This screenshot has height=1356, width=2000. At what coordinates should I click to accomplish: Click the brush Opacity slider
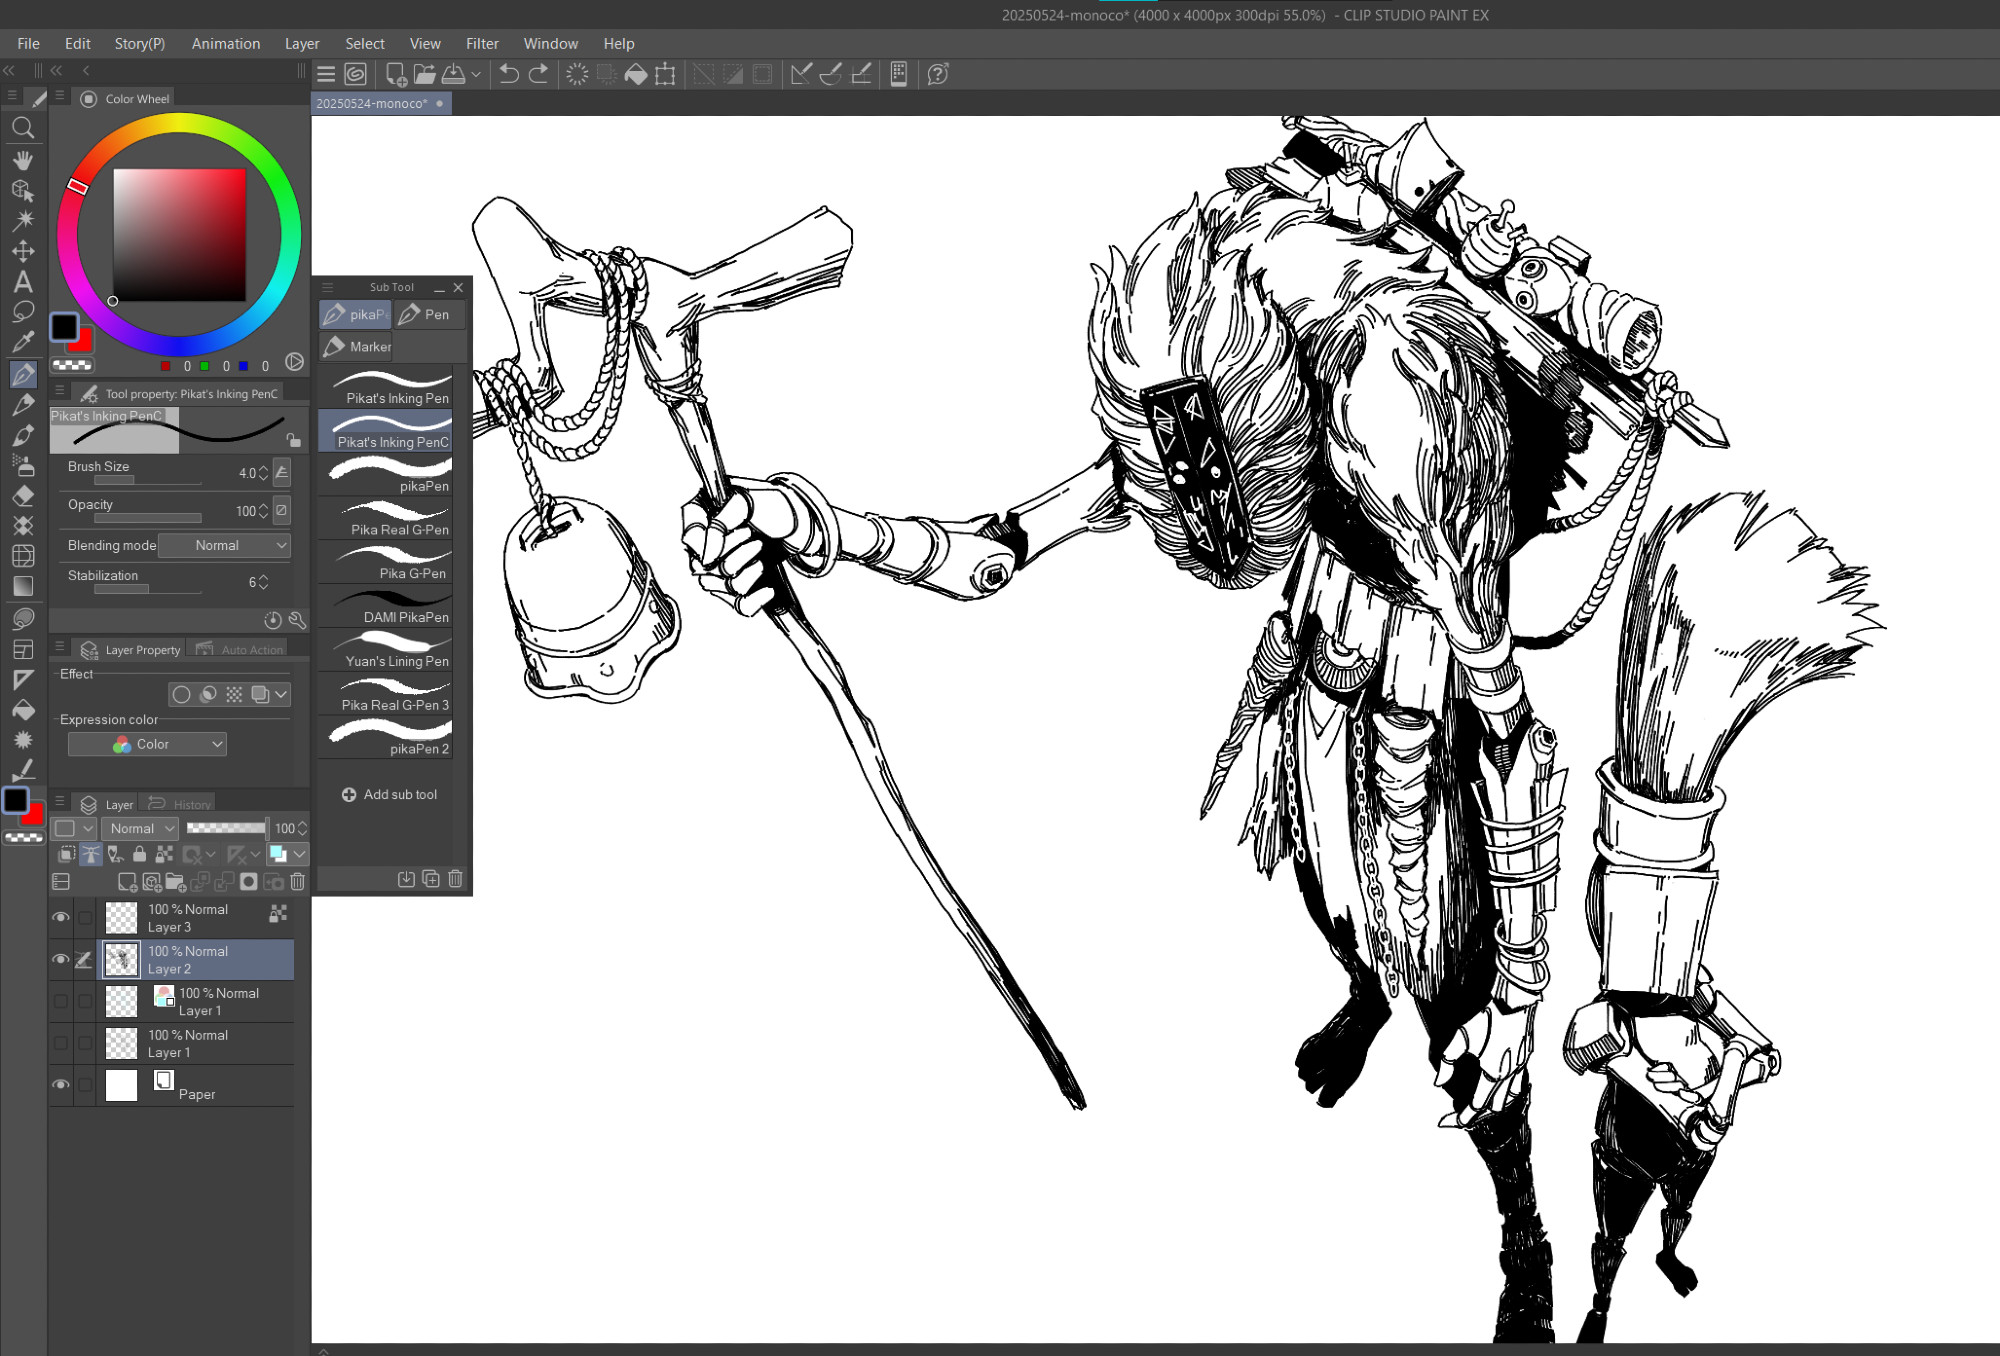tap(148, 518)
